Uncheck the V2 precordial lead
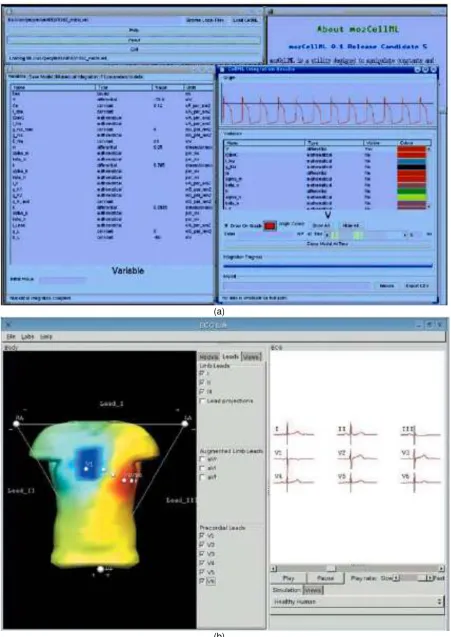451x637 pixels. [x=202, y=545]
